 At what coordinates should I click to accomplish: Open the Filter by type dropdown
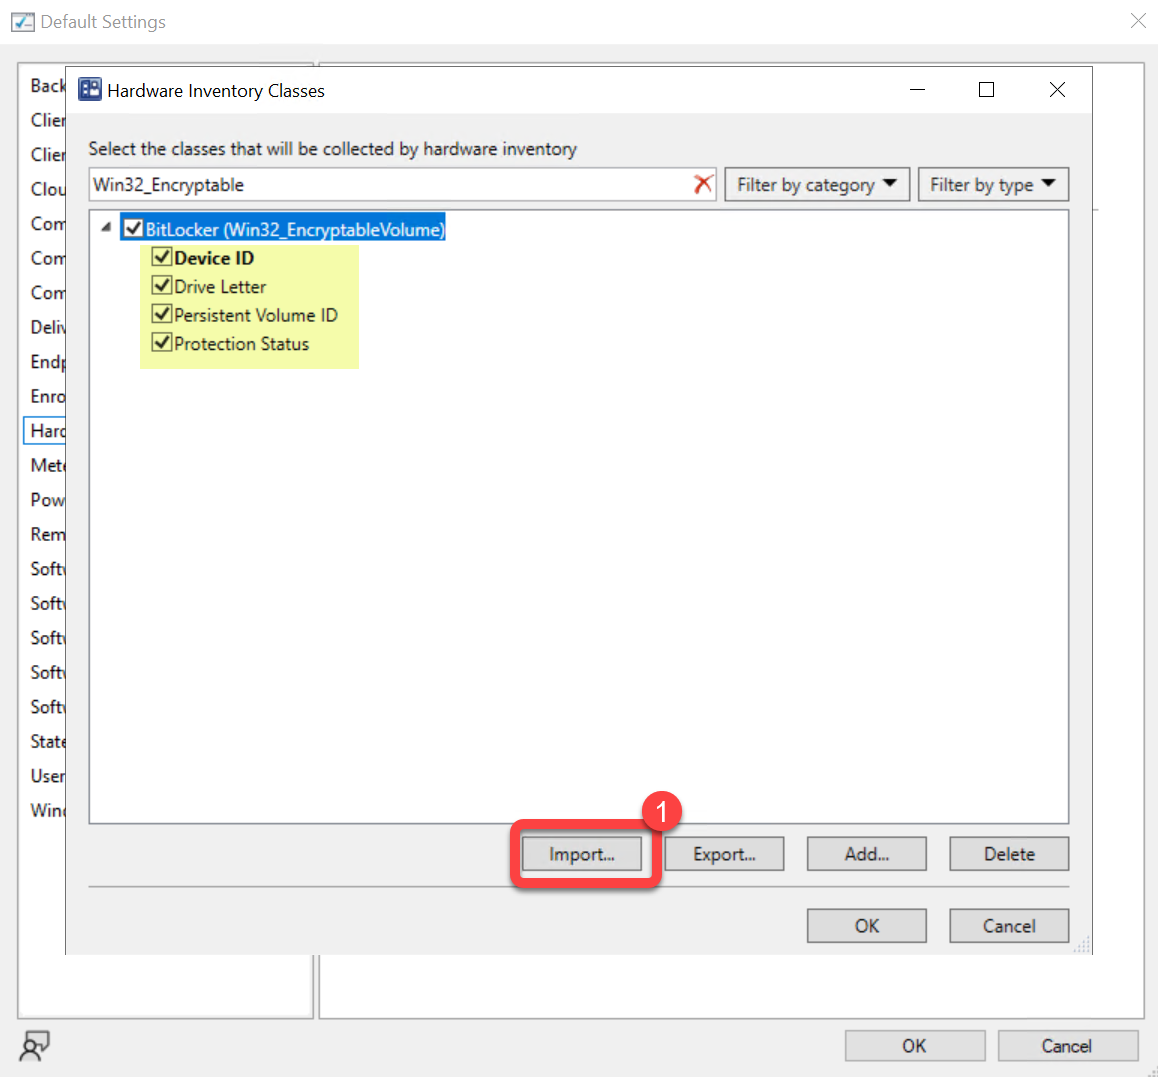[993, 184]
